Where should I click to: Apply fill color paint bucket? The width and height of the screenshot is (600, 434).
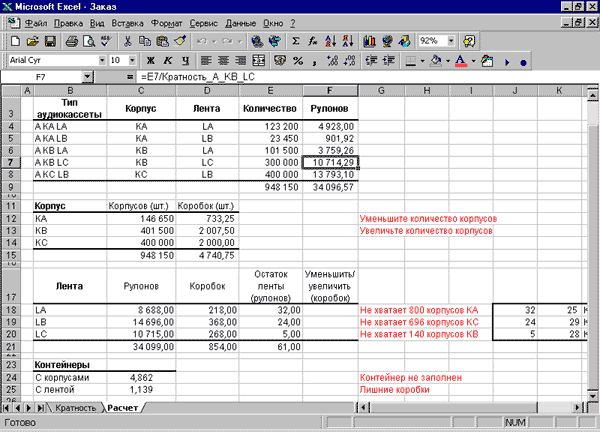(x=436, y=60)
